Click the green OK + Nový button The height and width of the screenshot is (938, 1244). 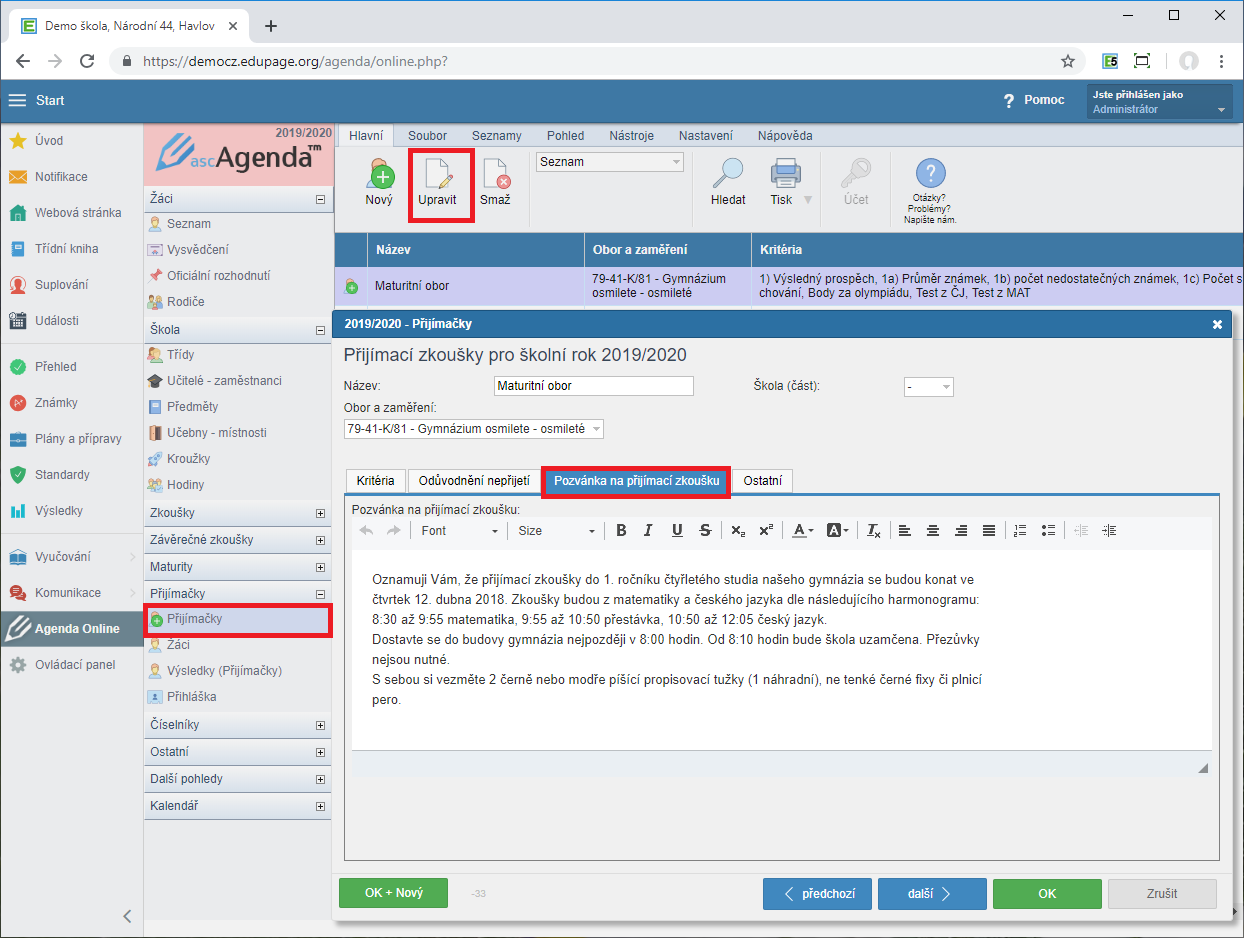(395, 893)
